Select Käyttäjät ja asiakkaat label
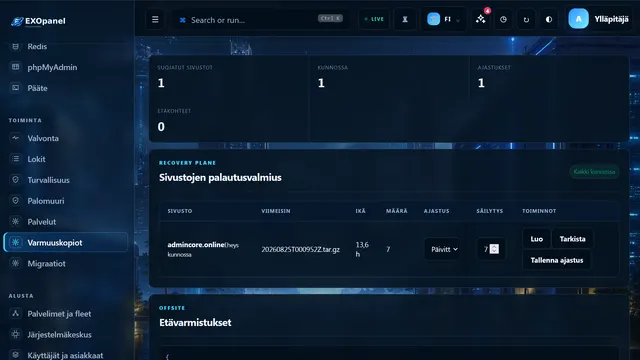The height and width of the screenshot is (360, 640). (x=65, y=355)
